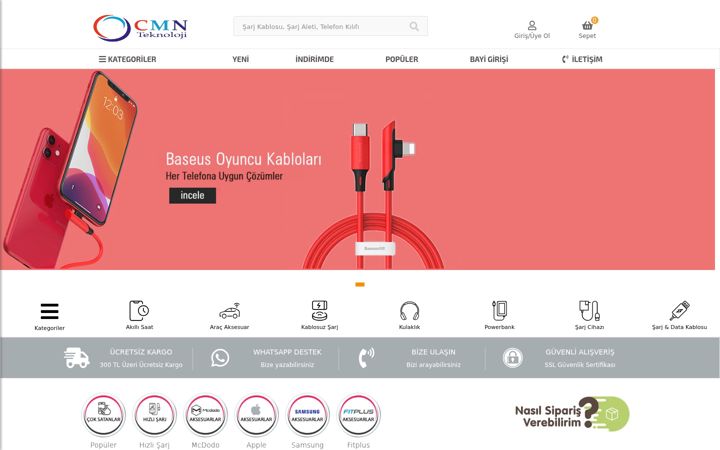The image size is (720, 450).
Task: Click the Nasıl Sipariş Verebilirim graphic
Action: [572, 413]
